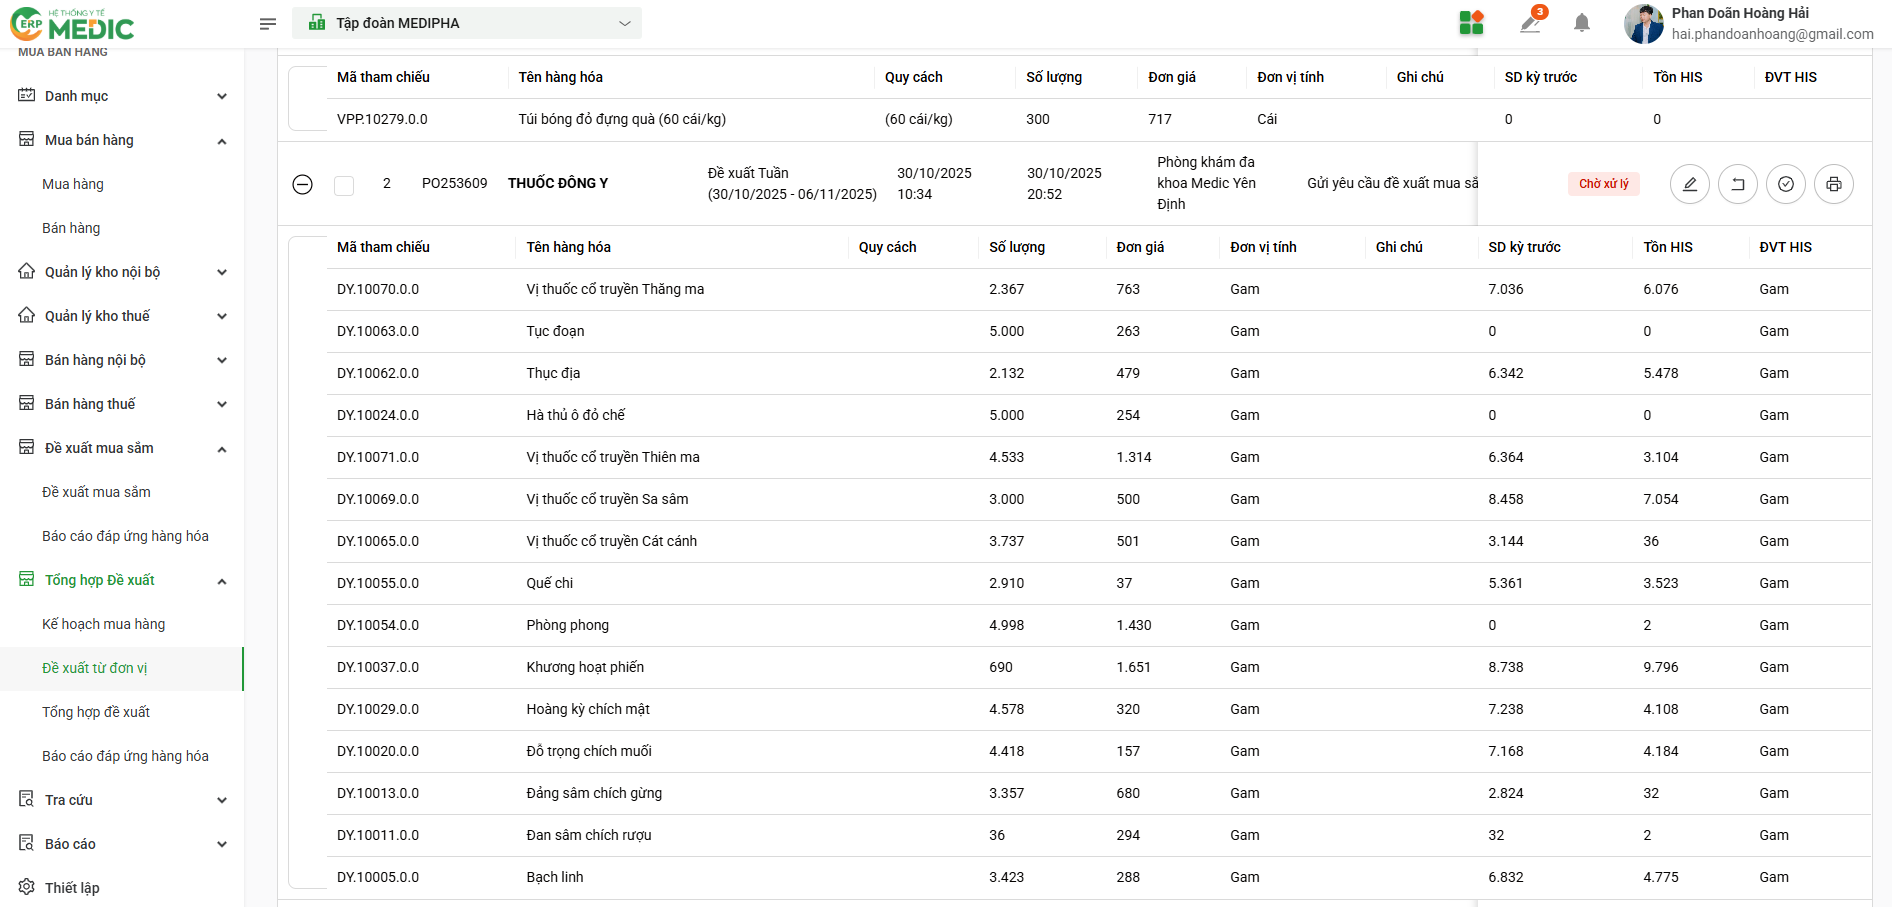Go to Tổng hợp đề xuất submenu item
Image resolution: width=1892 pixels, height=907 pixels.
coord(96,712)
